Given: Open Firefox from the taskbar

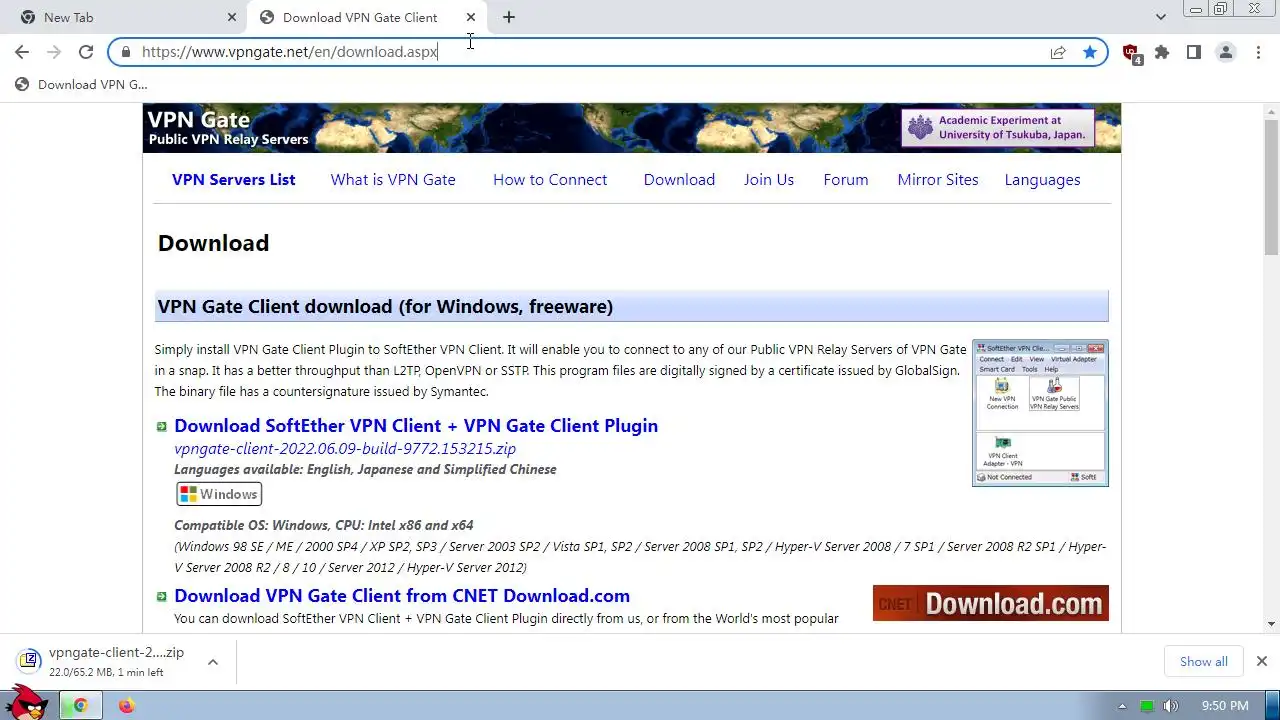Looking at the screenshot, I should [126, 706].
